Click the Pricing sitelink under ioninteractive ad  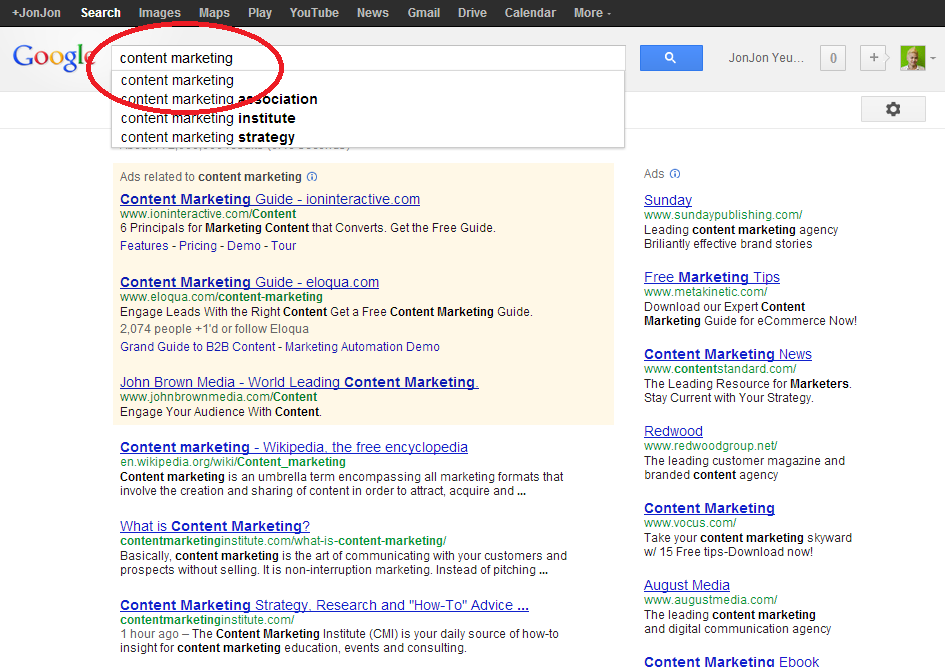(x=198, y=246)
